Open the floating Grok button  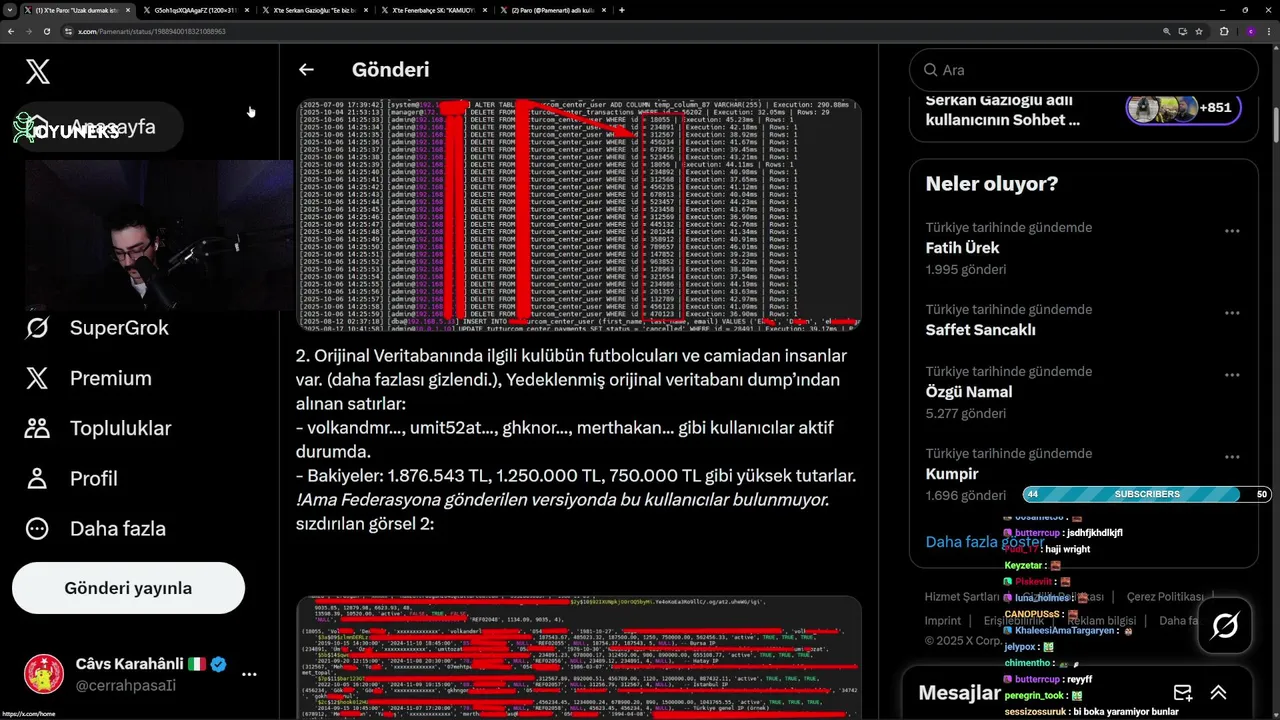(x=1224, y=626)
